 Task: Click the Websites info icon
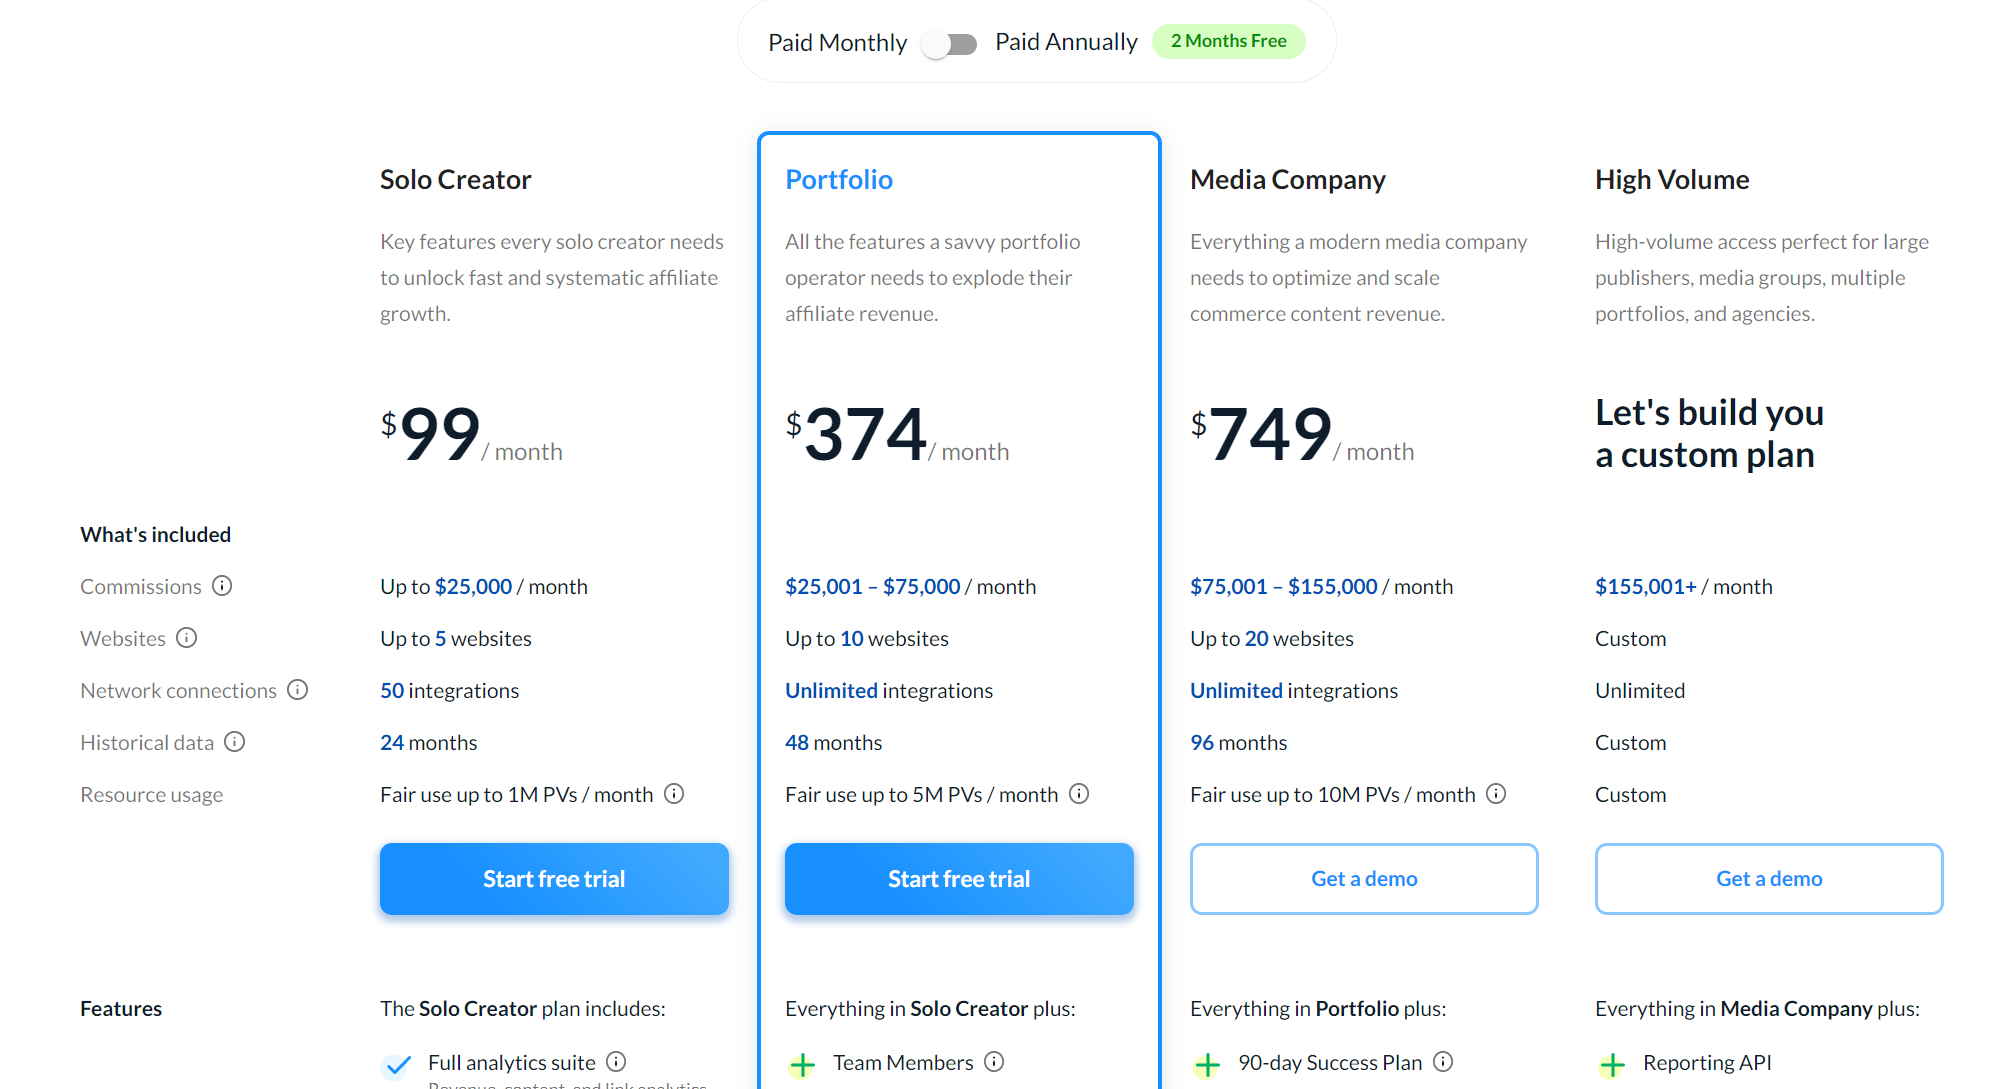[x=187, y=638]
